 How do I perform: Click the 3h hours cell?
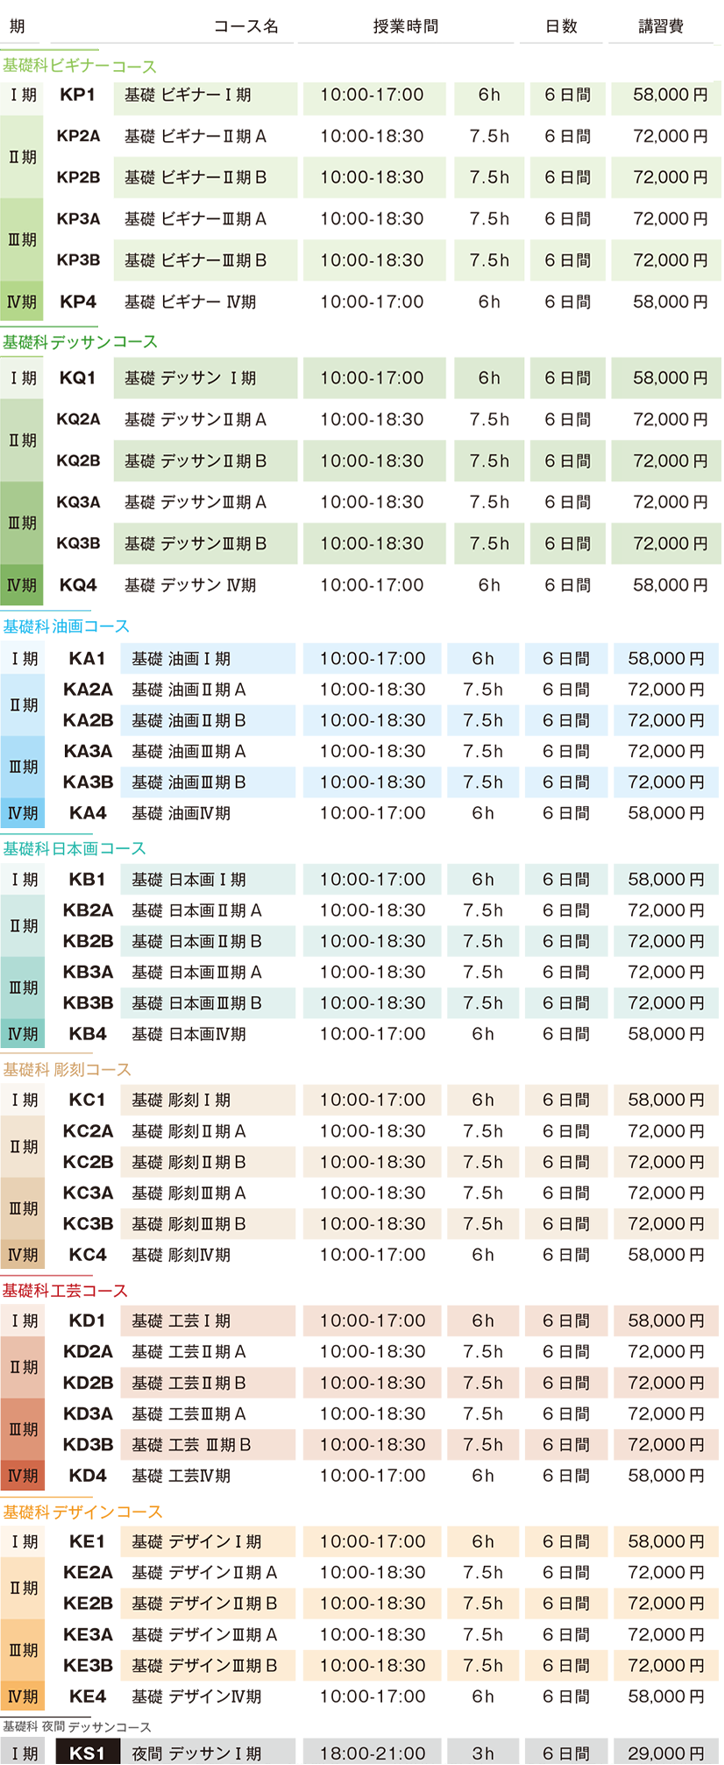tap(483, 1753)
